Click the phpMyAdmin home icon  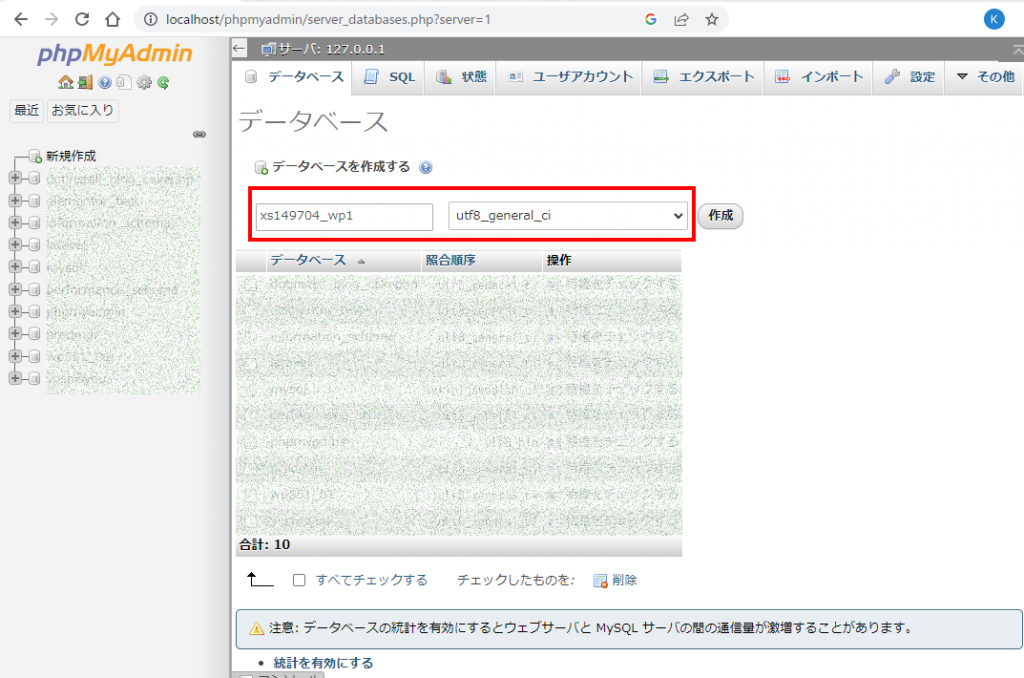point(65,83)
